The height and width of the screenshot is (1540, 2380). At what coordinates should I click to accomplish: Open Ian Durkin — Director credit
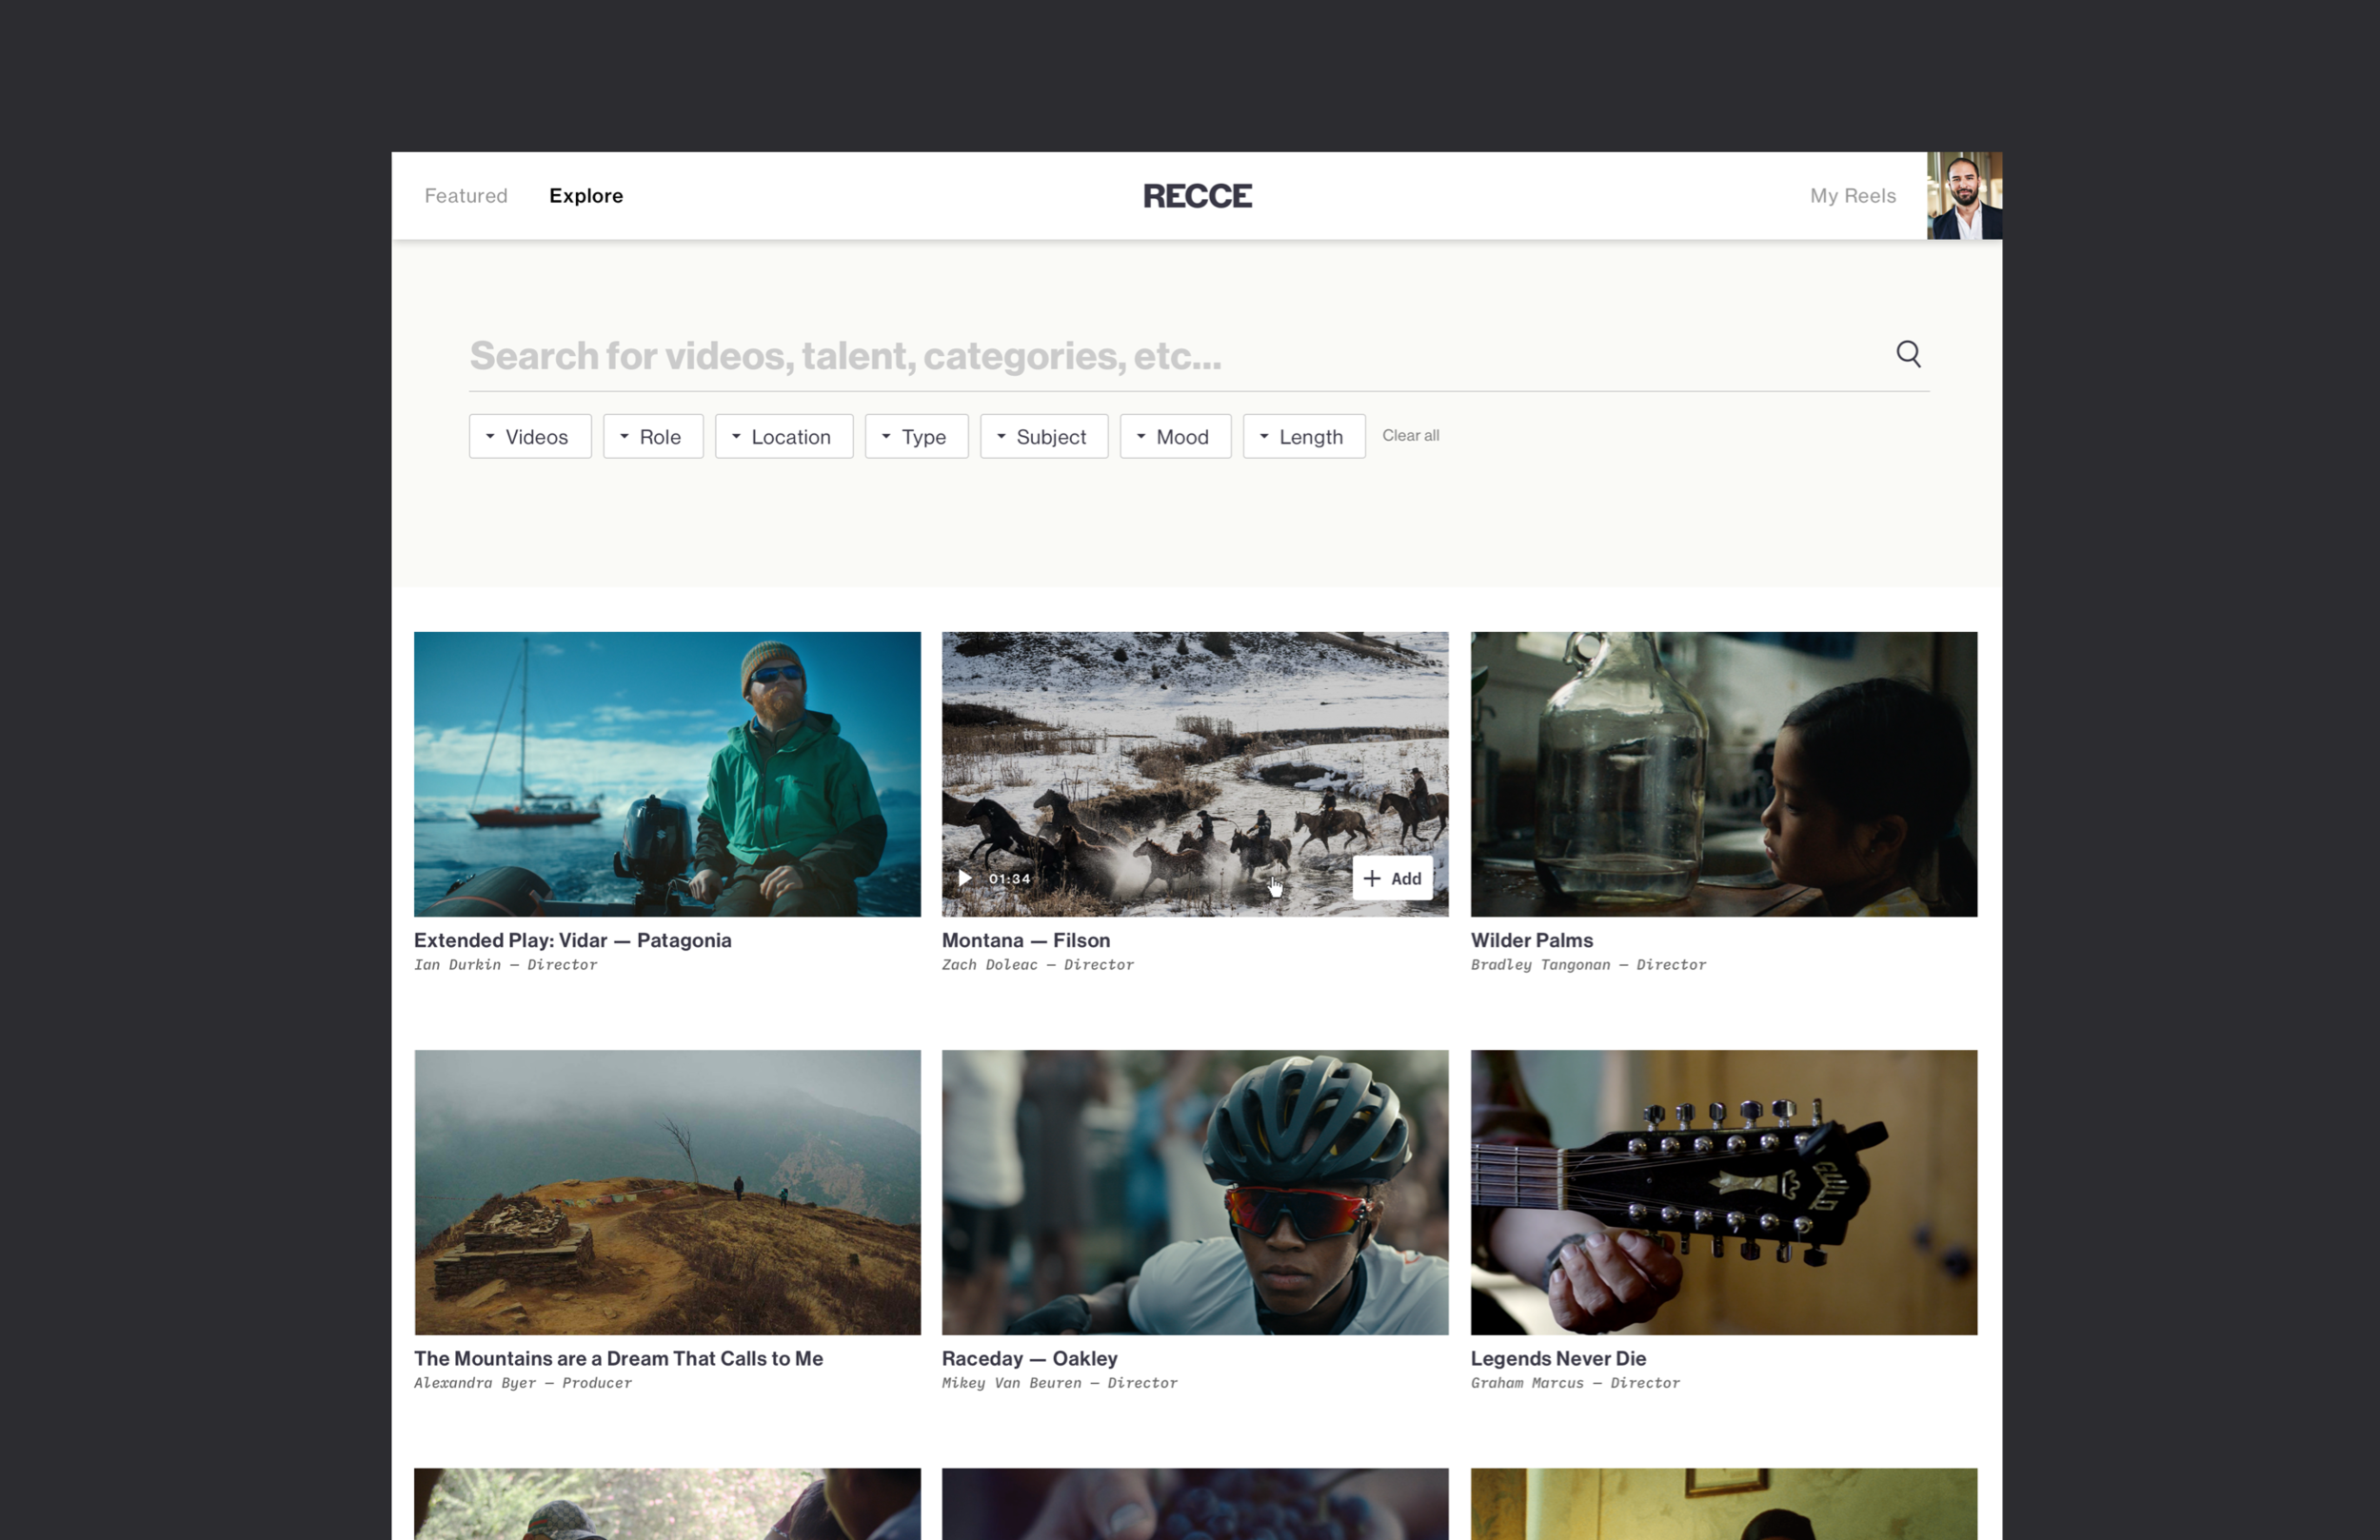pos(506,965)
